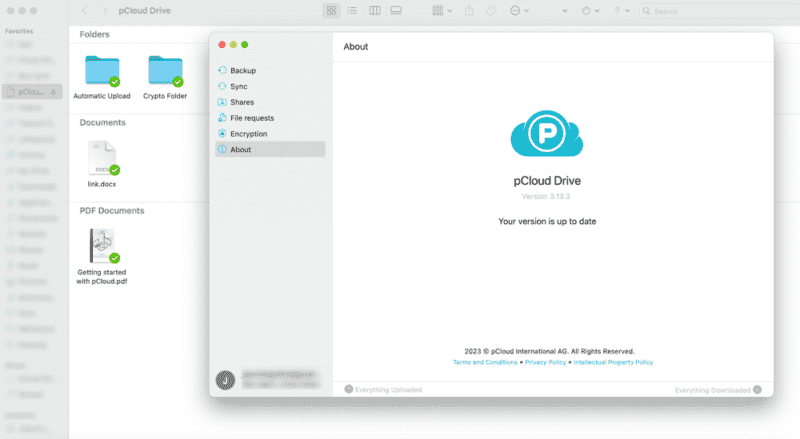Screen dimensions: 800x439
Task: Open the Encryption settings section
Action: pos(248,134)
